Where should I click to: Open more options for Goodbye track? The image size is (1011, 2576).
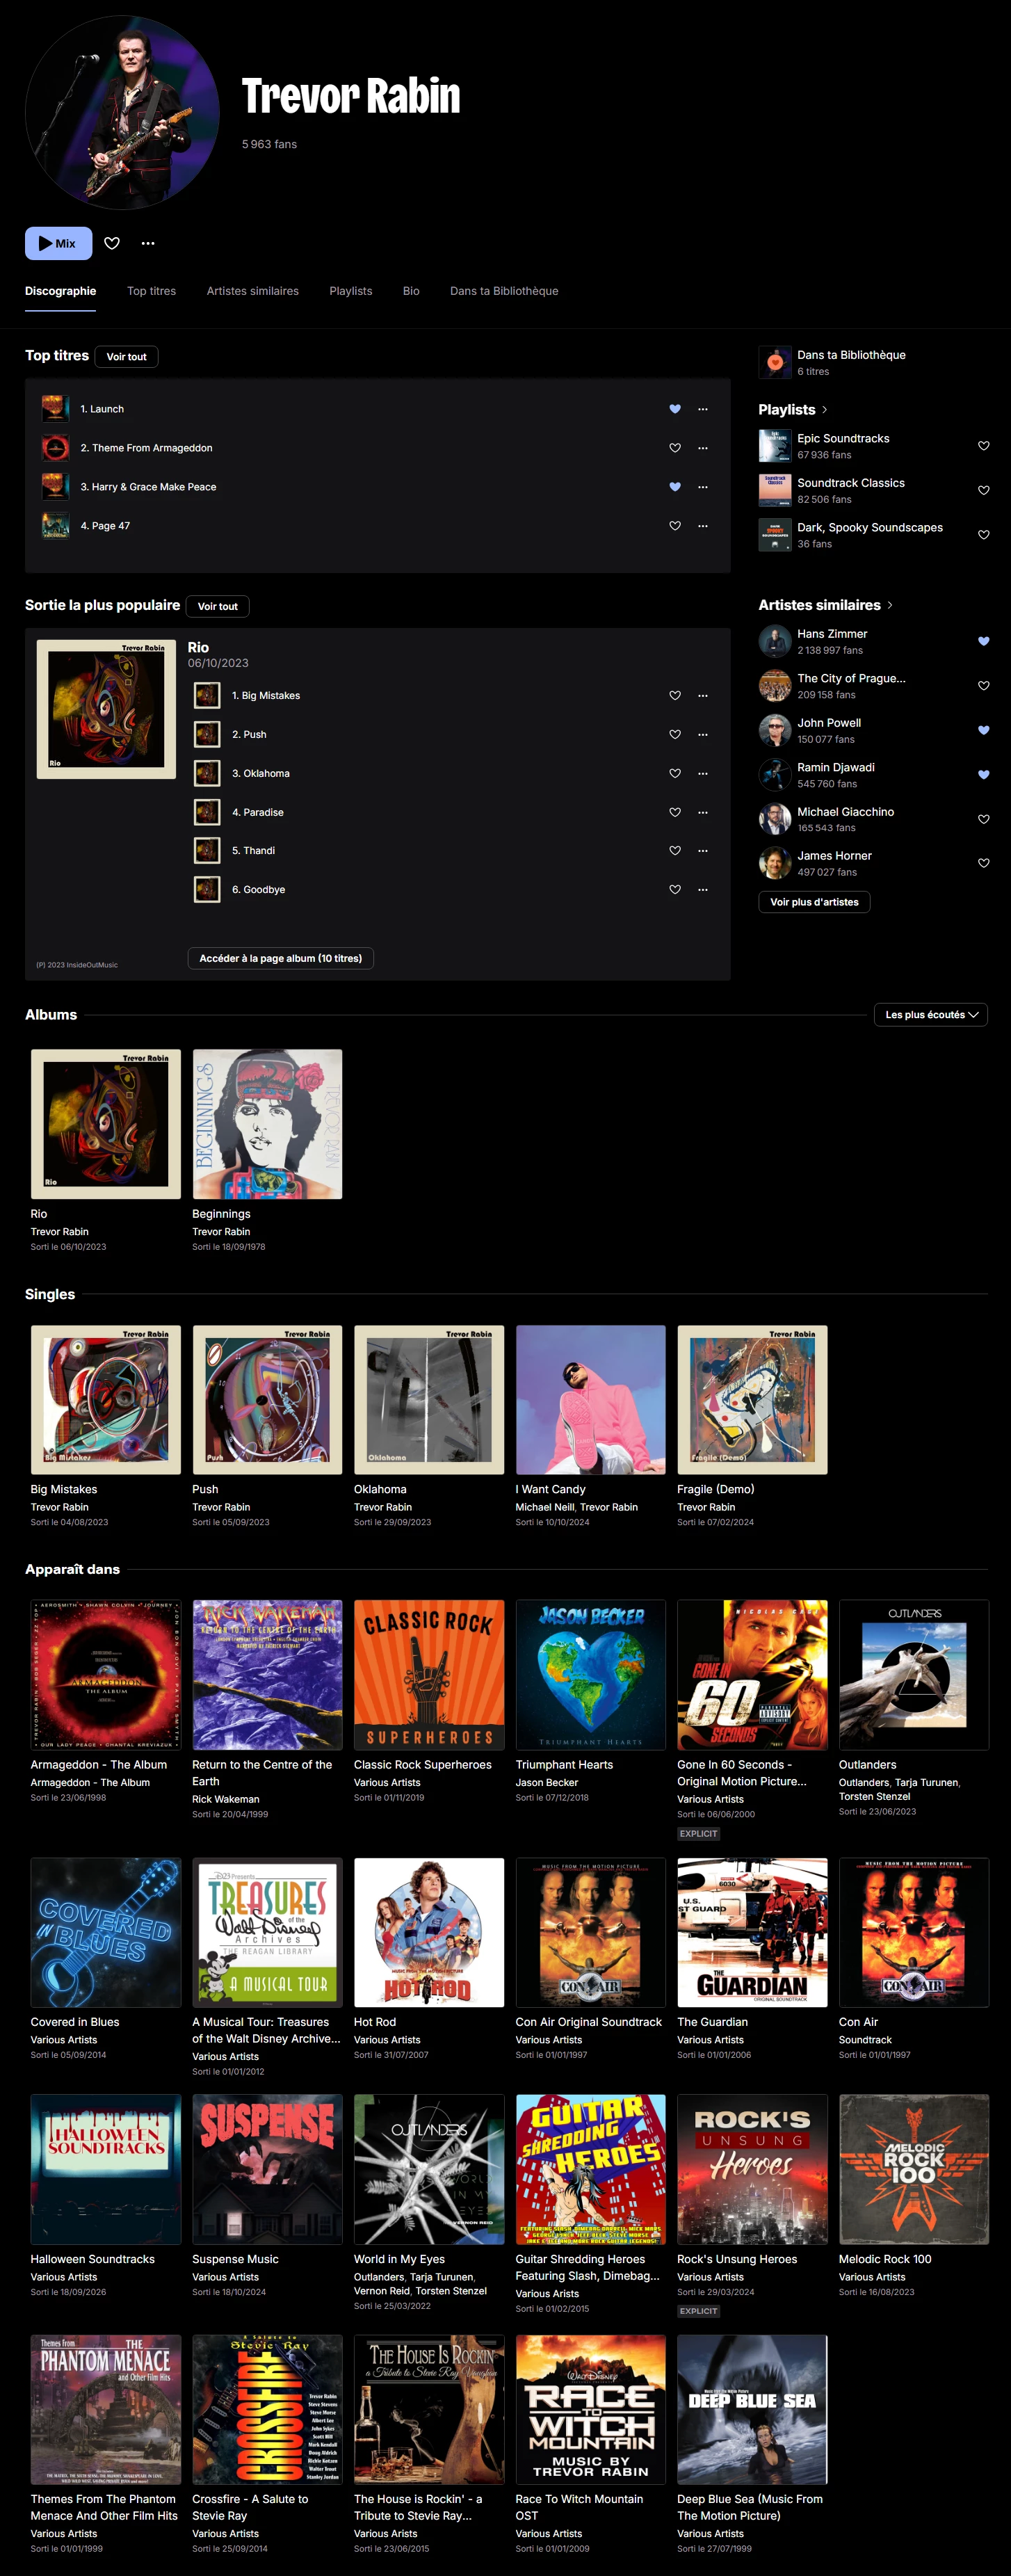tap(703, 890)
